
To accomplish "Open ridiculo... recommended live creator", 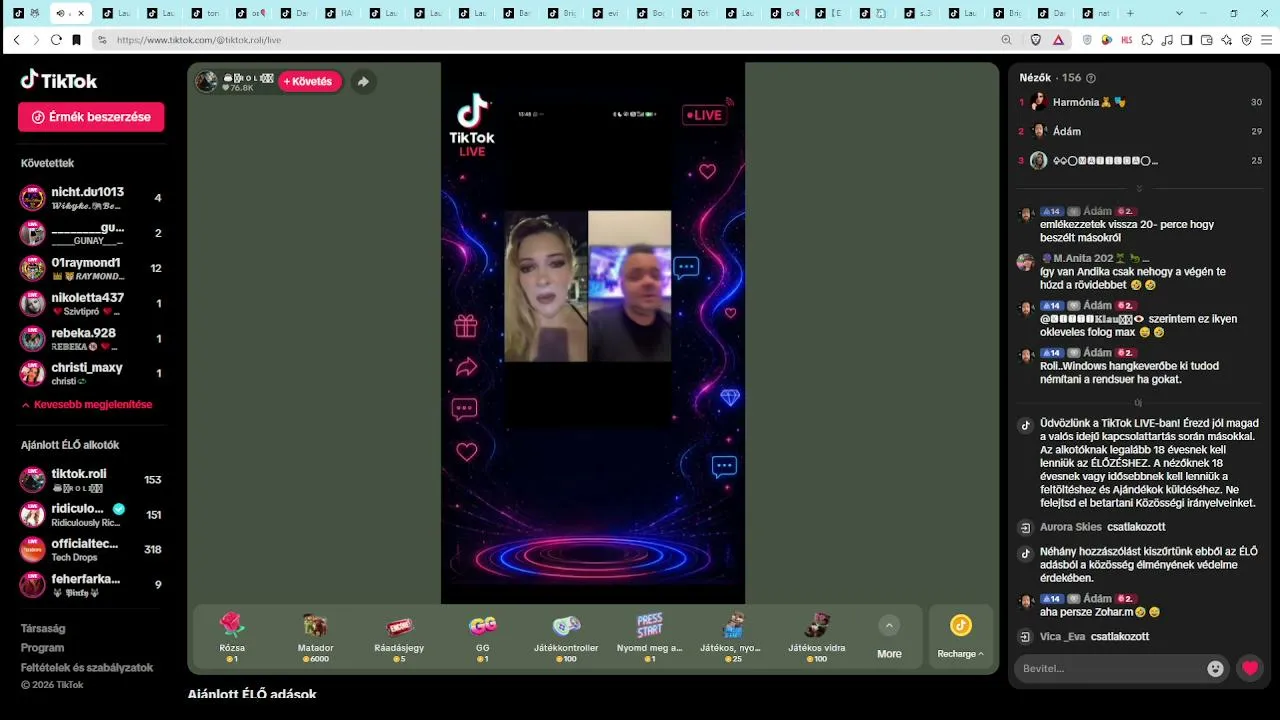I will 91,515.
